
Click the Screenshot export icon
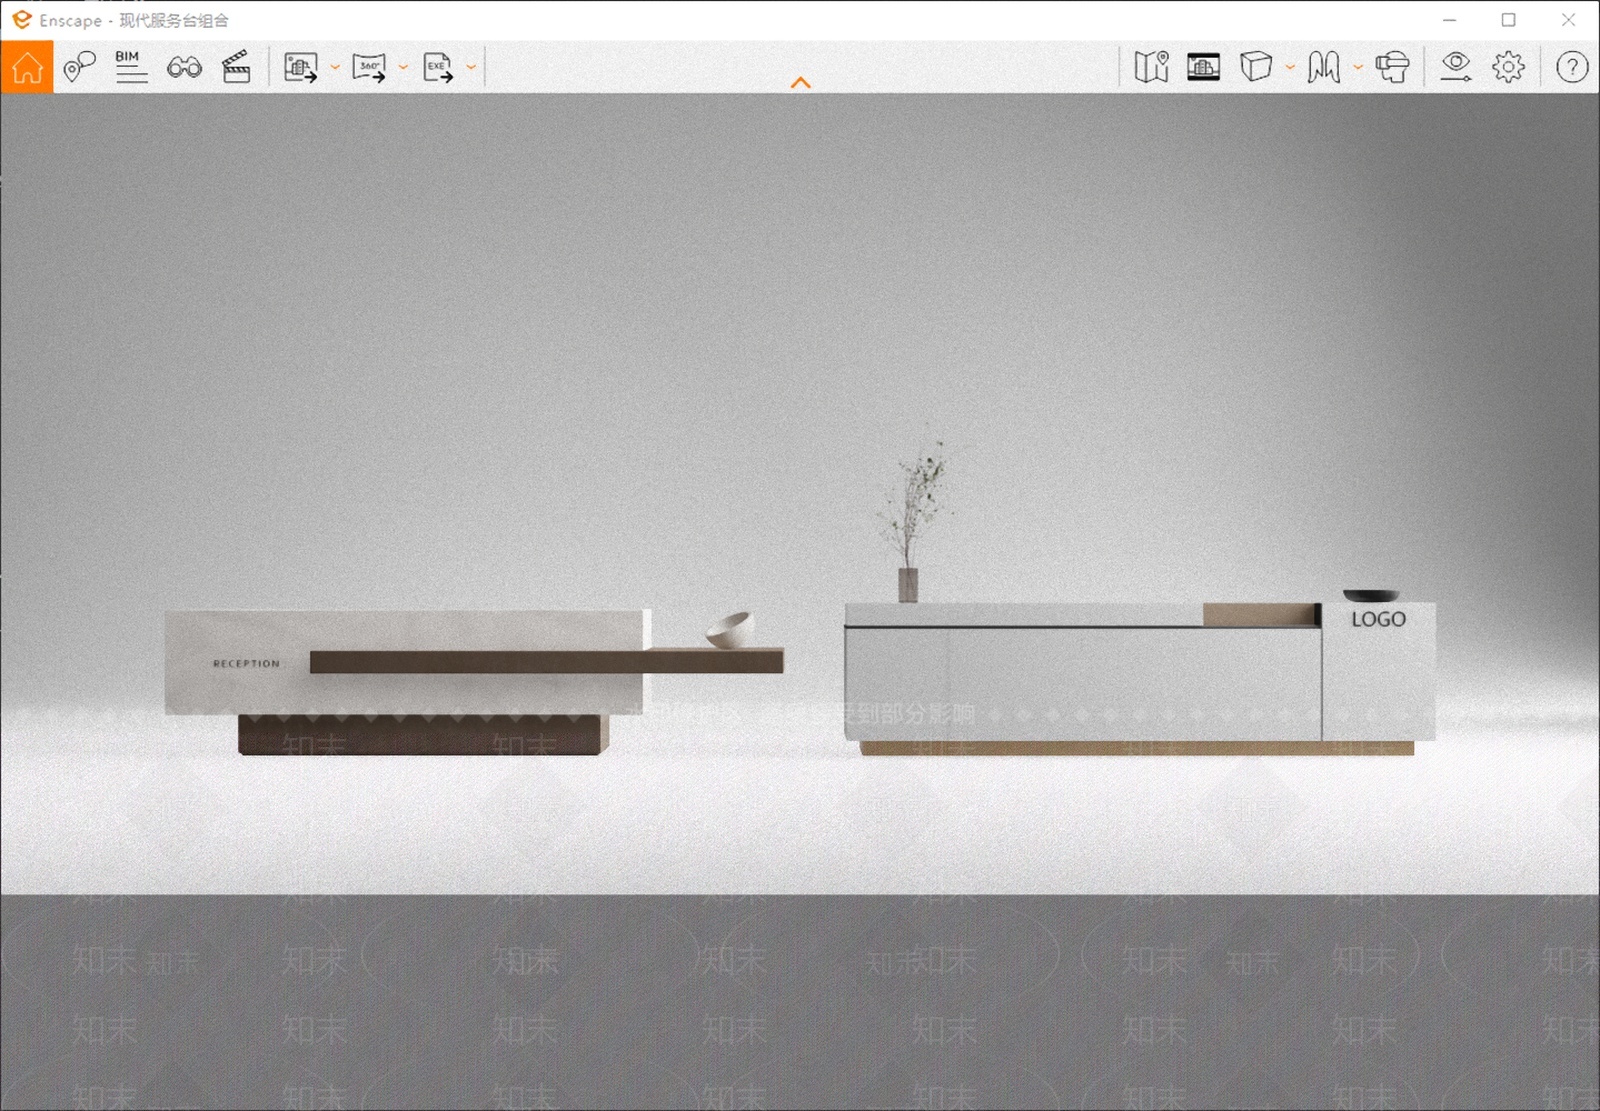coord(301,67)
